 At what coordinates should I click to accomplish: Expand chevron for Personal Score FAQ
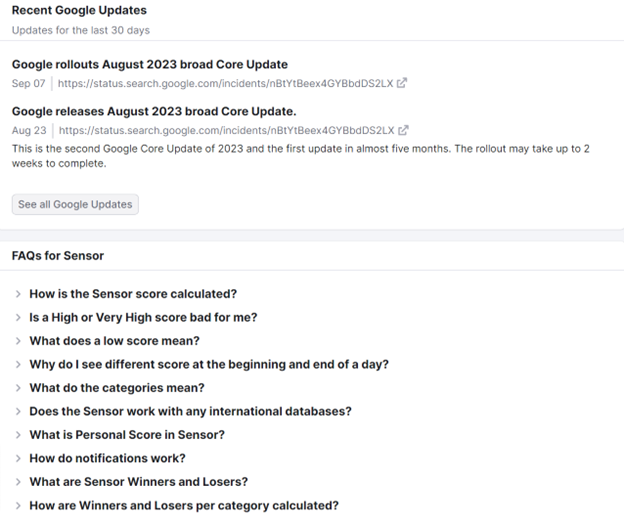point(18,435)
